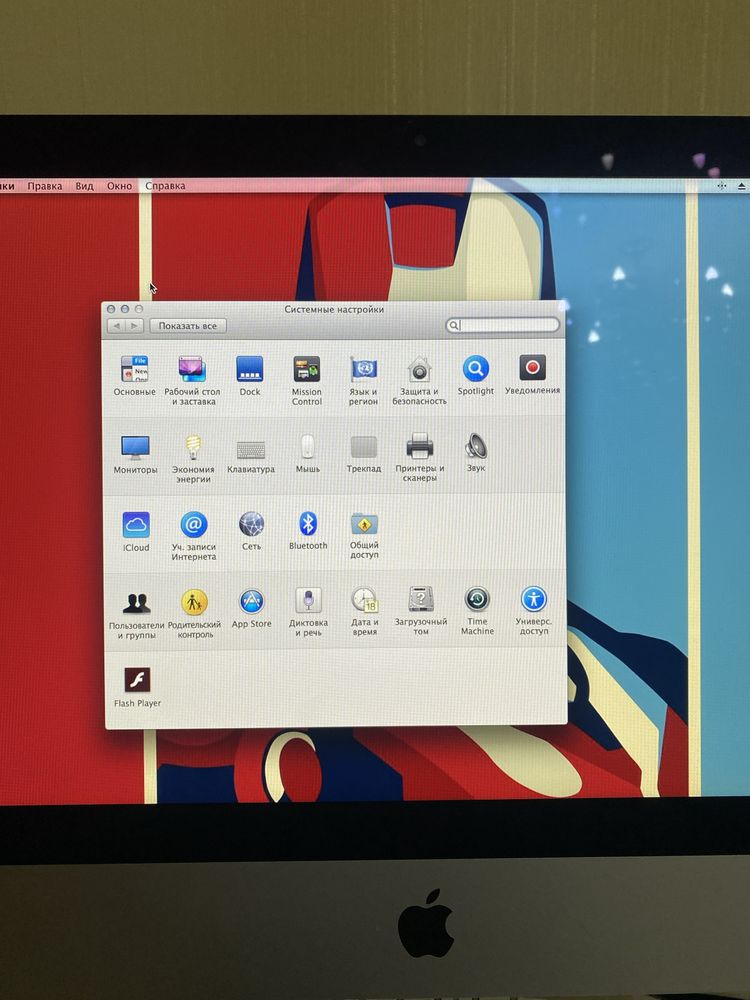The image size is (750, 1000).
Task: Click the Показать все button
Action: point(188,326)
